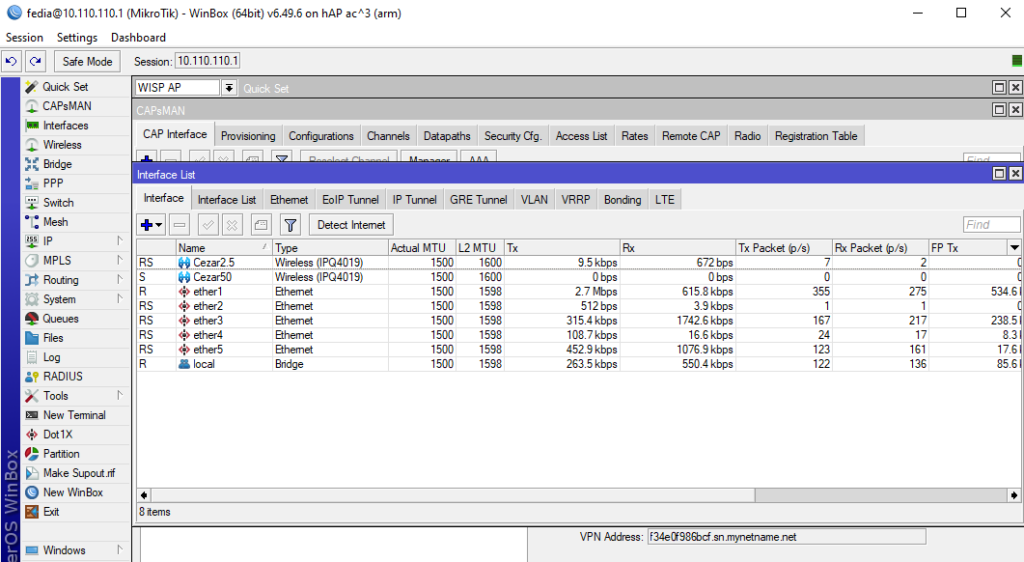
Task: Open Provisioning tab in CAPsMAN window
Action: 248,136
